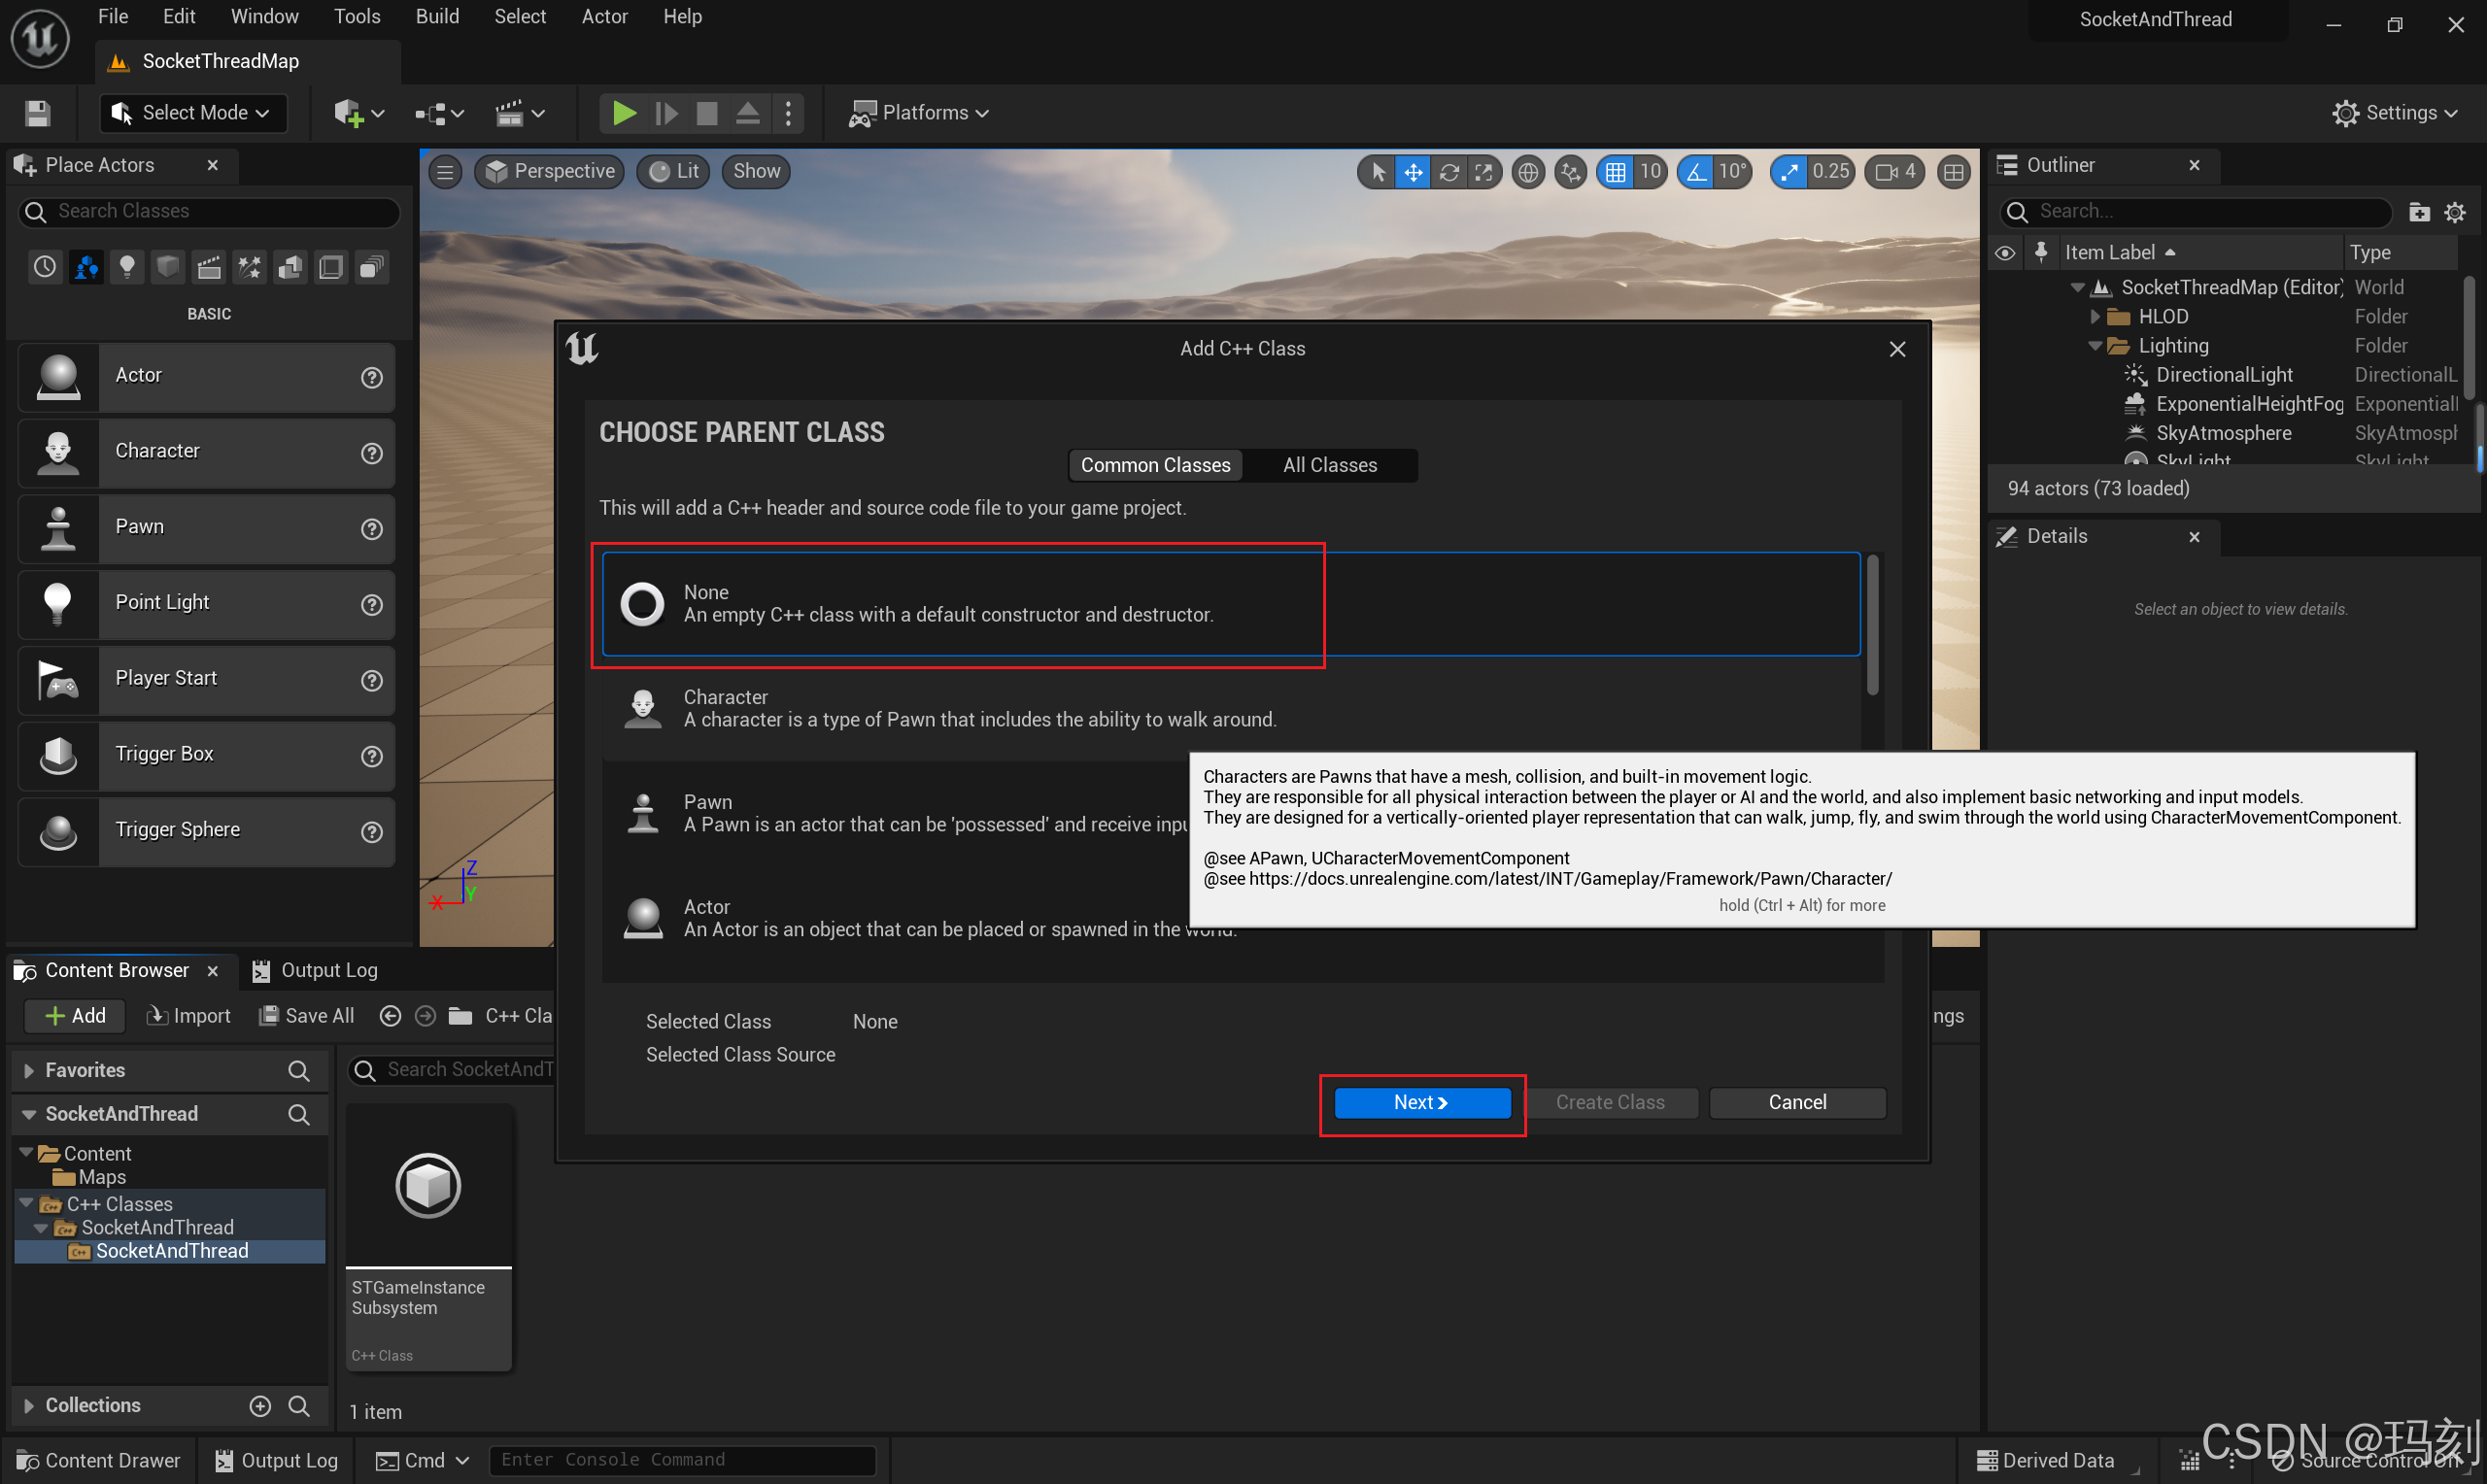Open the Select Mode dropdown
This screenshot has height=1484, width=2487.
tap(193, 113)
